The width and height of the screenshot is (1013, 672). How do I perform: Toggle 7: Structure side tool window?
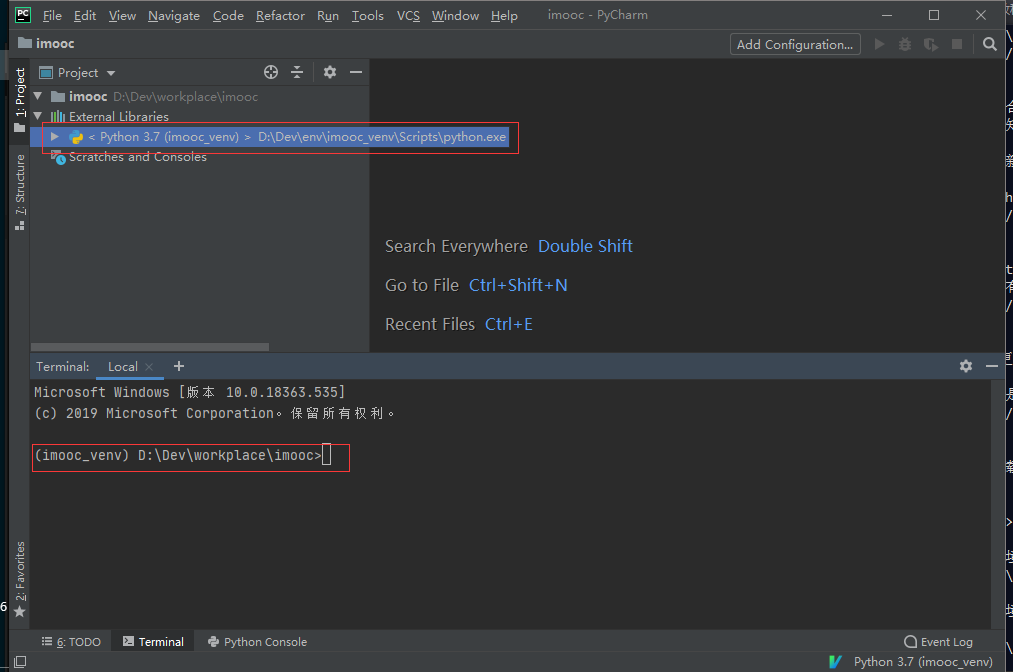coord(19,192)
